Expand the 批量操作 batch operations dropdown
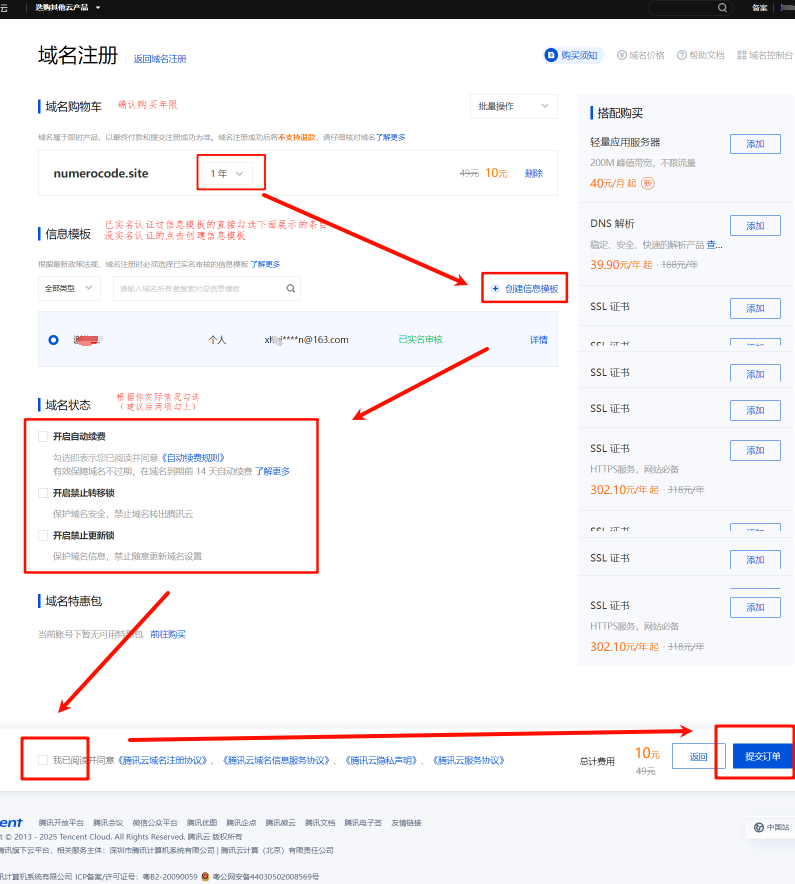795x884 pixels. 513,106
